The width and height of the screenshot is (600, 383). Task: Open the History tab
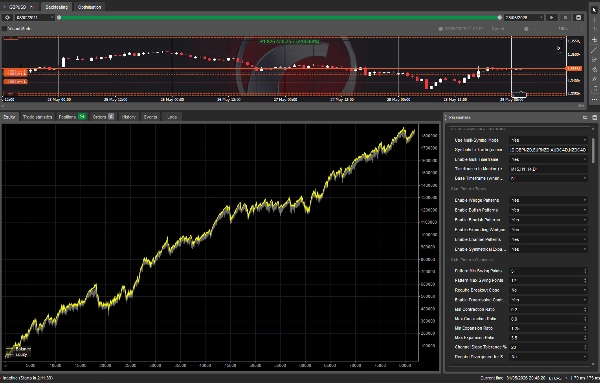[x=129, y=117]
